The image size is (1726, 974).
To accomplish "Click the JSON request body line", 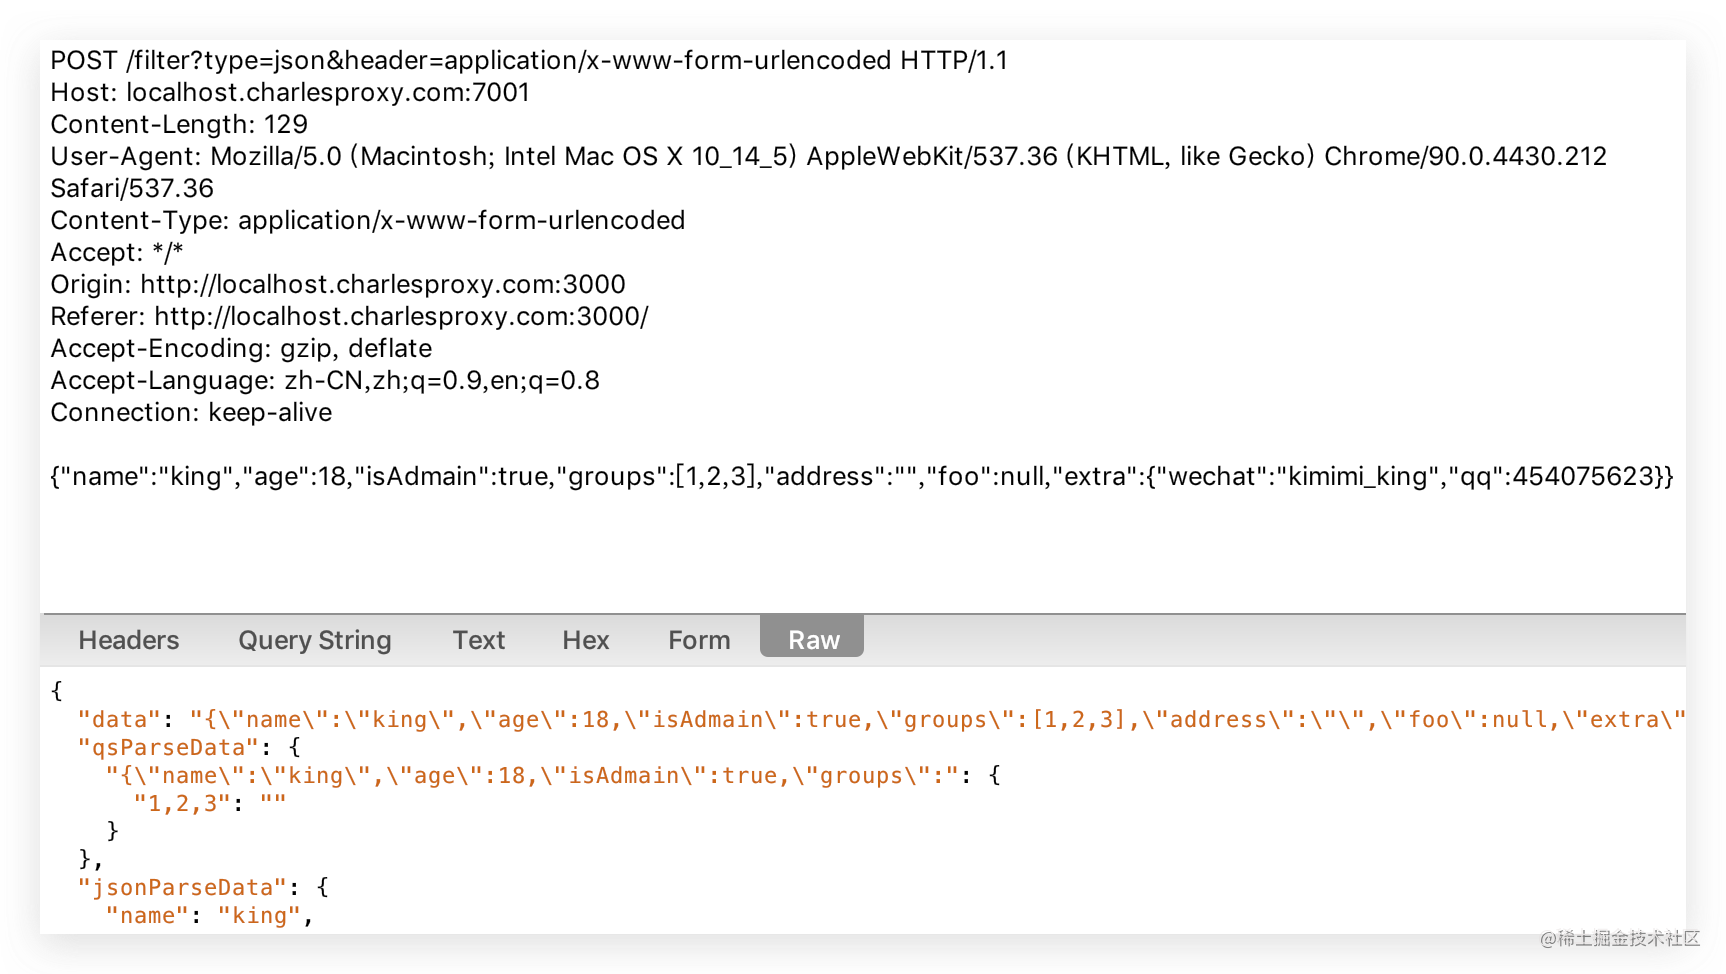I will (862, 477).
